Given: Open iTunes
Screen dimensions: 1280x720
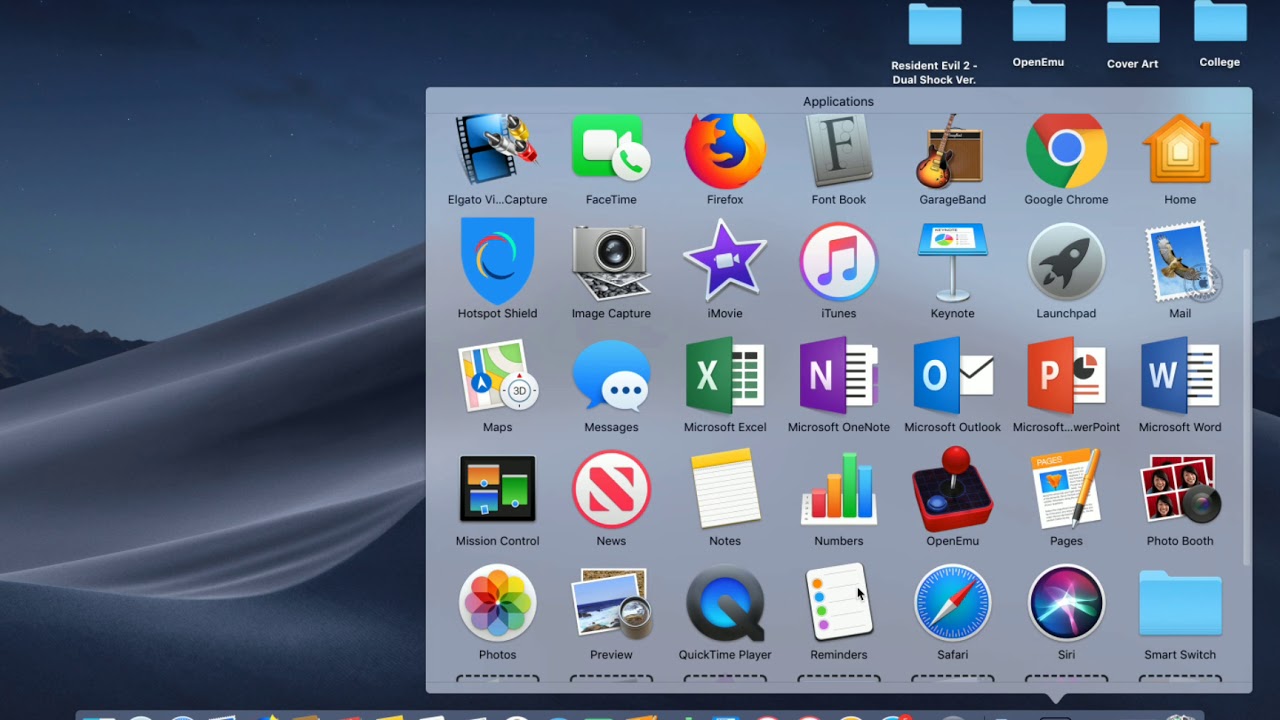Looking at the screenshot, I should tap(839, 262).
